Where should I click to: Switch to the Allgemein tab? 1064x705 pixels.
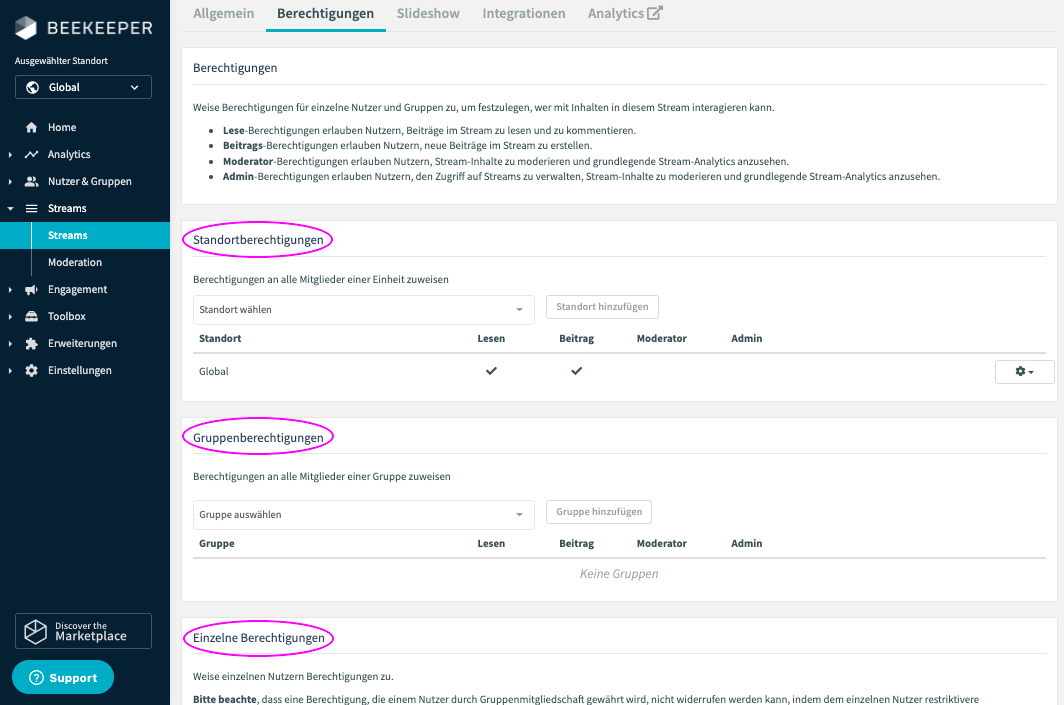224,14
